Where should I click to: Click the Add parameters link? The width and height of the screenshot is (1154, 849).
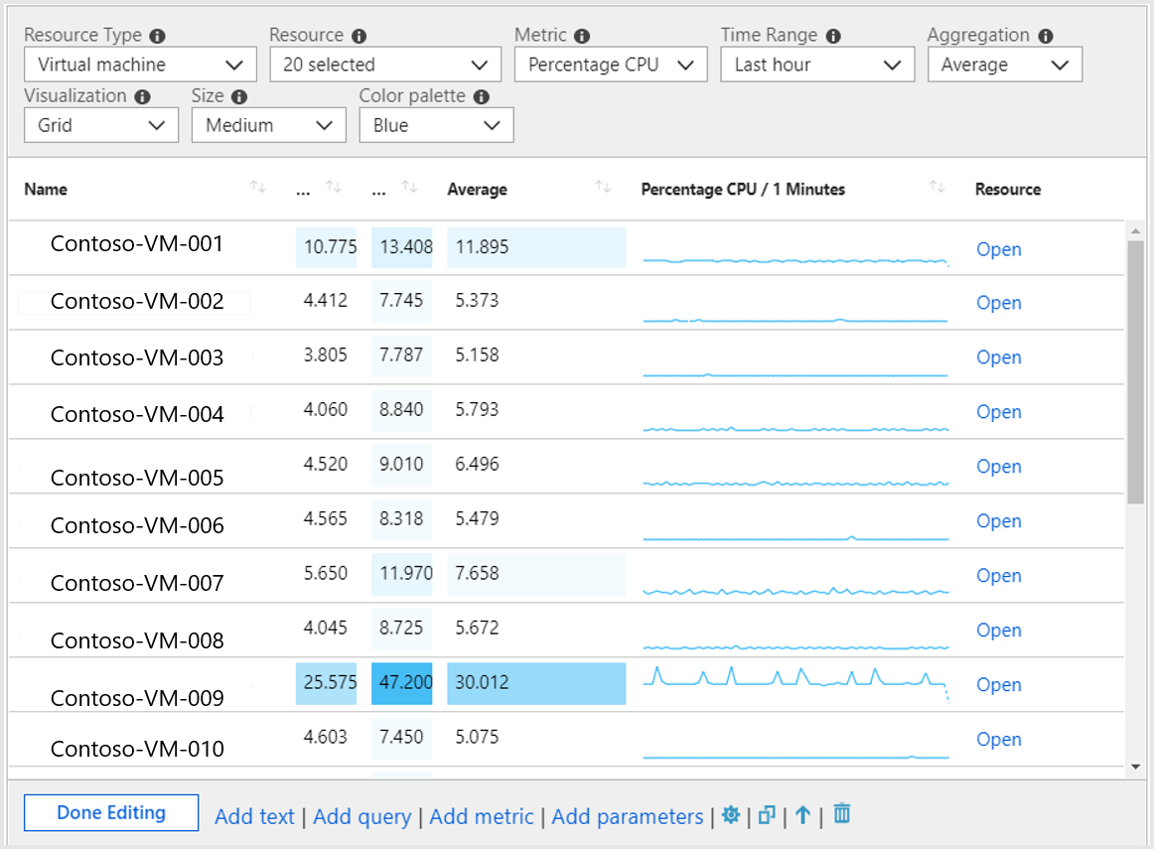[x=627, y=817]
